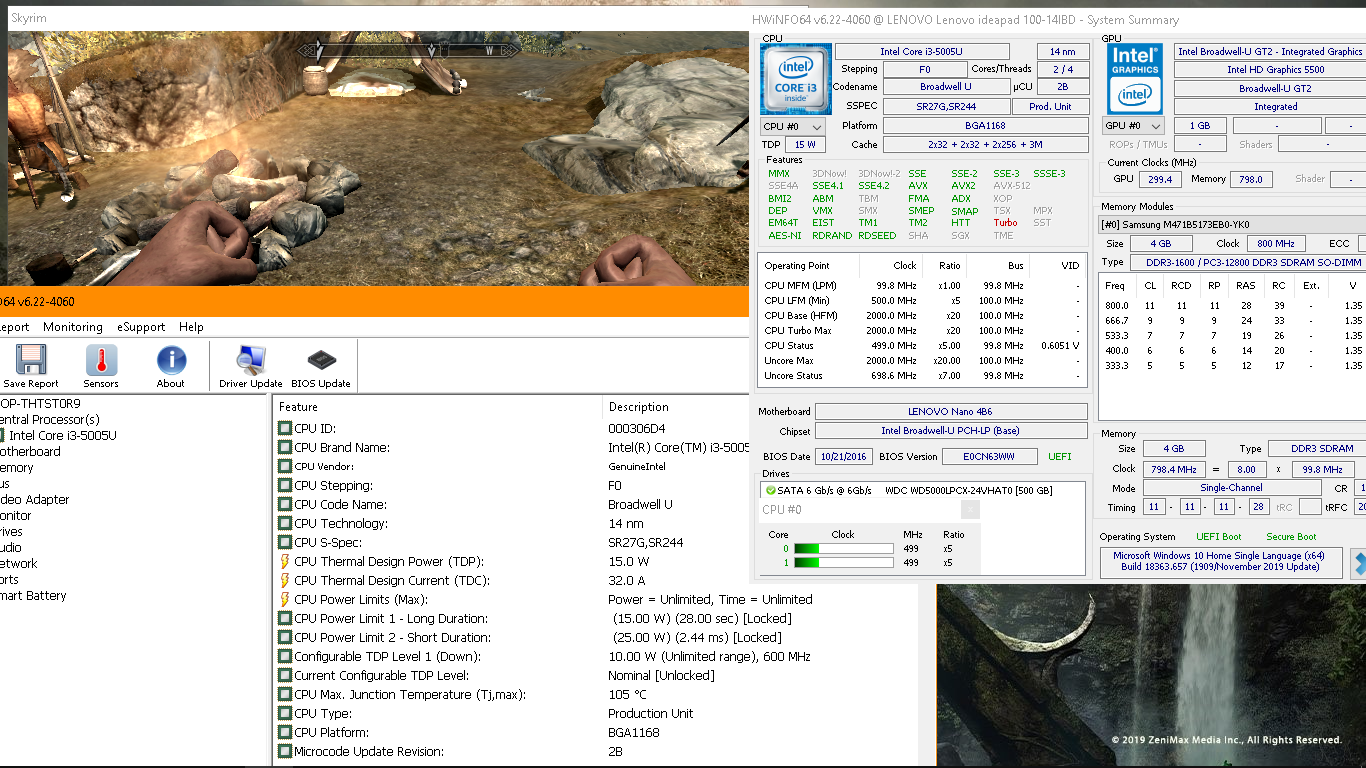Click the Save Report floppy disk icon
Image resolution: width=1366 pixels, height=768 pixels.
point(31,361)
